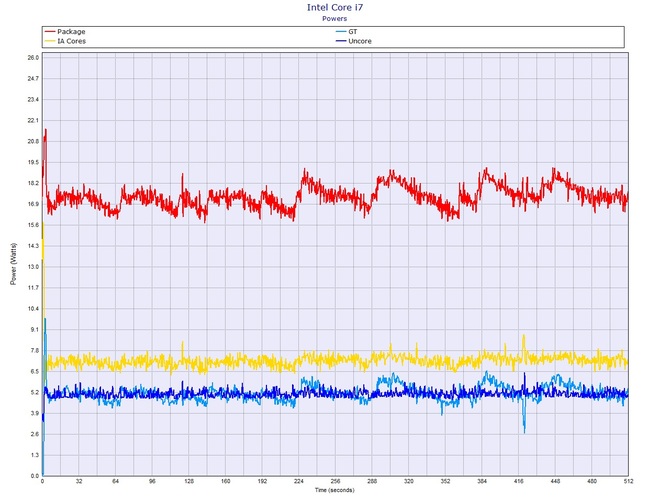The image size is (670, 502).
Task: Click the 16.9 y-axis value
Action: 33,204
